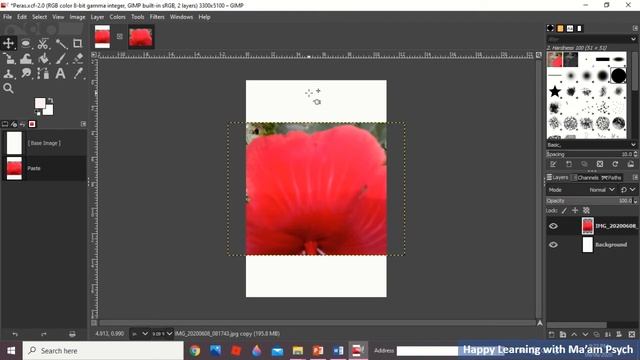Screen dimensions: 640x360
Task: Open the Filters menu
Action: point(157,17)
